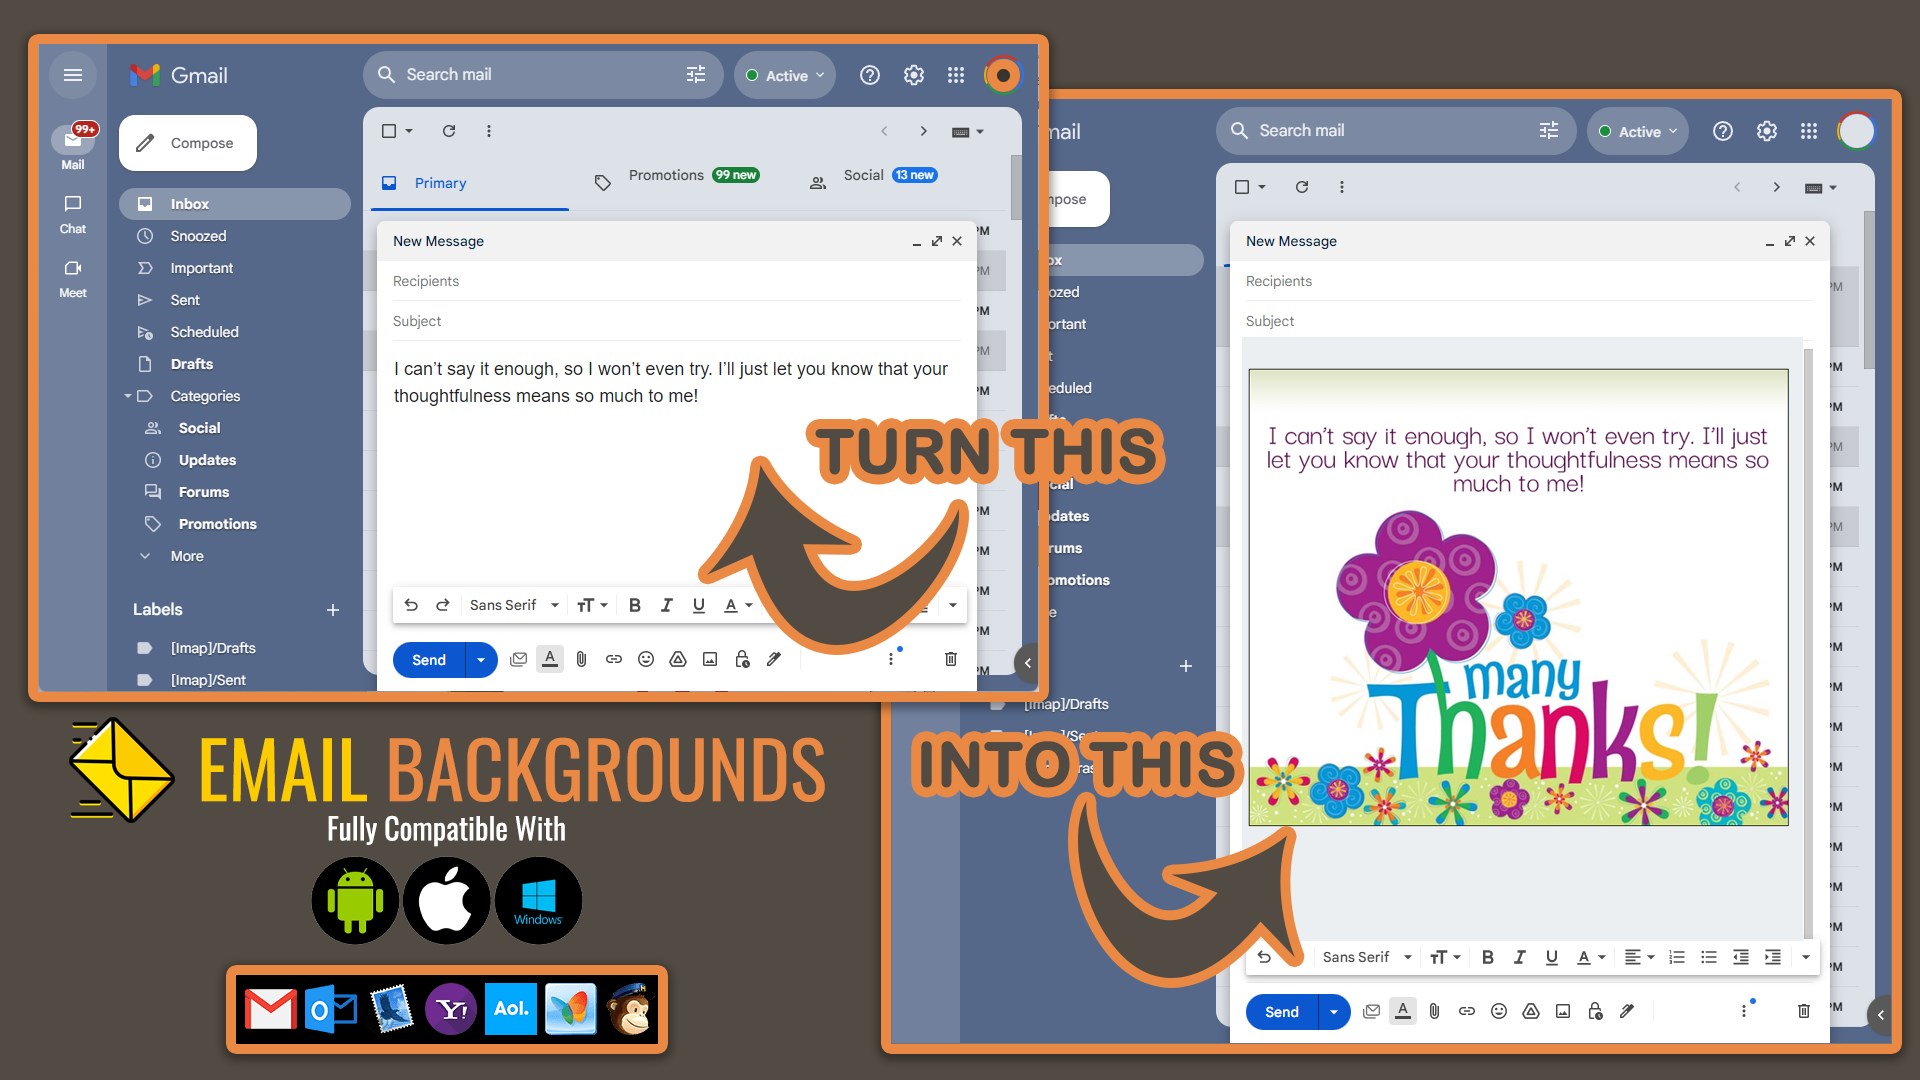Toggle the select-all checkbox in left inbox toolbar
This screenshot has width=1920, height=1080.
390,131
